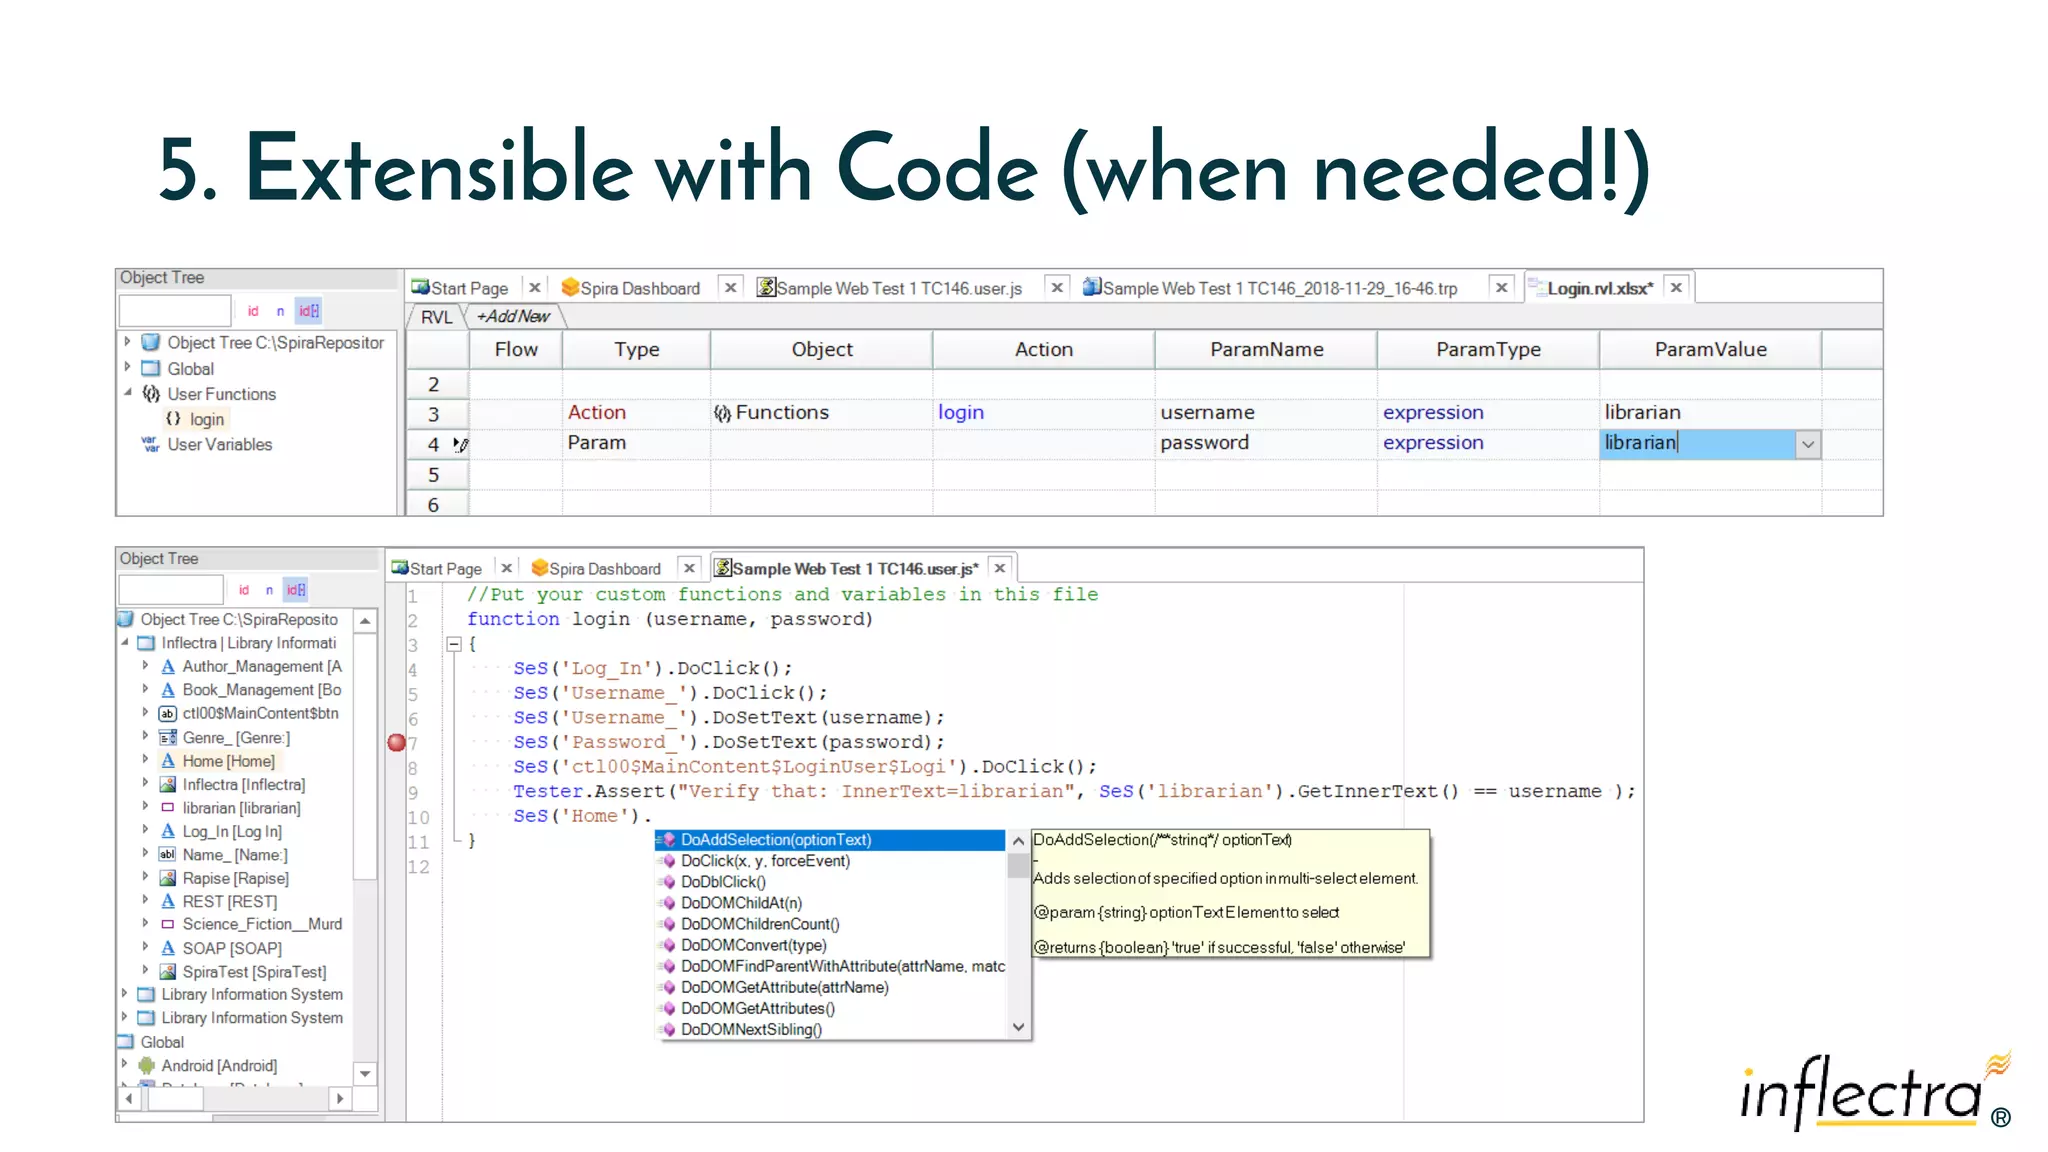Expand the Science_Fiction__Murd node
Image resolution: width=2048 pixels, height=1152 pixels.
coord(145,924)
